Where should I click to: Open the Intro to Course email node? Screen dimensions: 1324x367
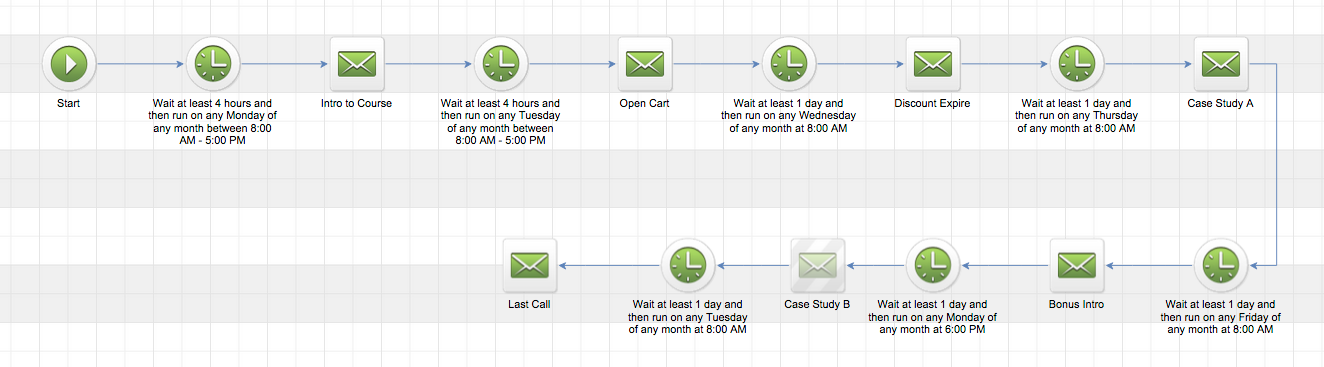click(357, 64)
